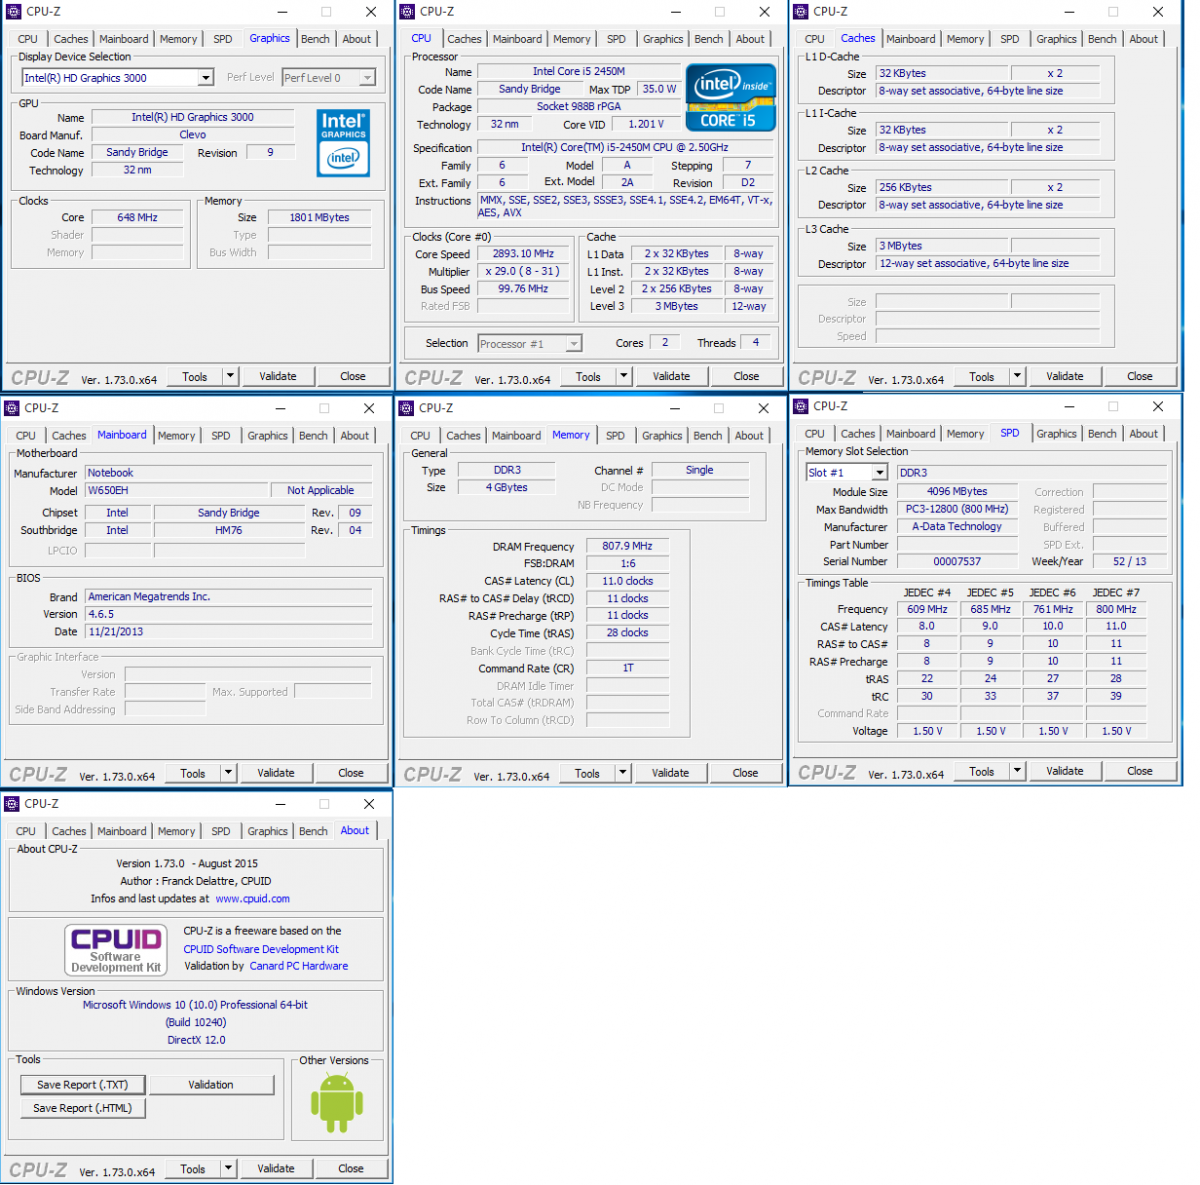
Task: Click the Intel Graphics logo in Graphics window
Action: click(x=343, y=143)
